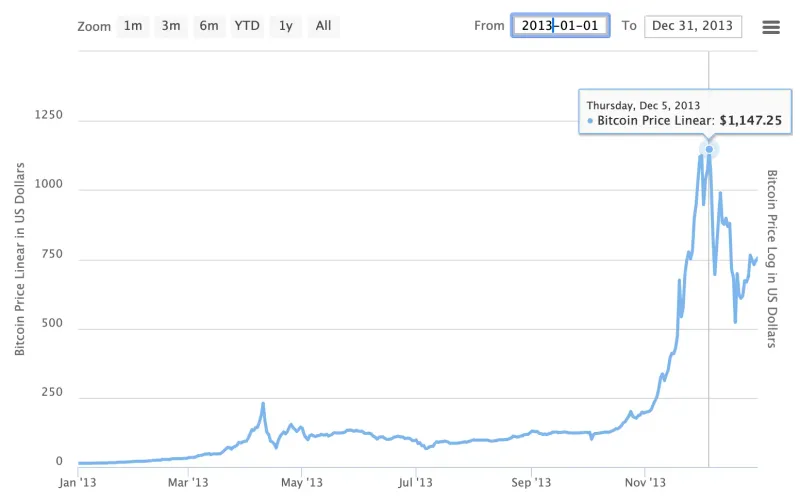Click the 1250 y-axis label

pyautogui.click(x=48, y=115)
